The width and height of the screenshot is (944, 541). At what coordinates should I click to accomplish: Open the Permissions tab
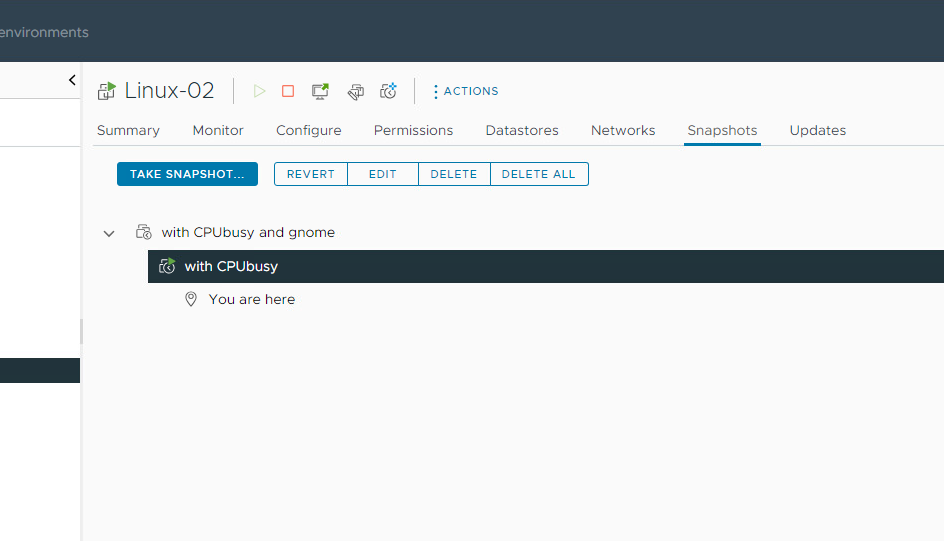pyautogui.click(x=414, y=131)
